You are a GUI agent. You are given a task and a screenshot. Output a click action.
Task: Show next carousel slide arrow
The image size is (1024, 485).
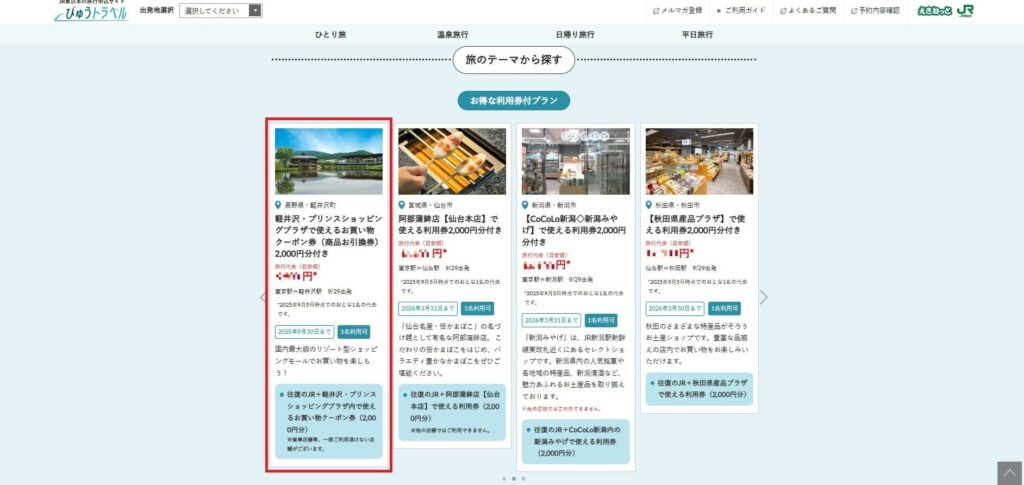(x=763, y=297)
